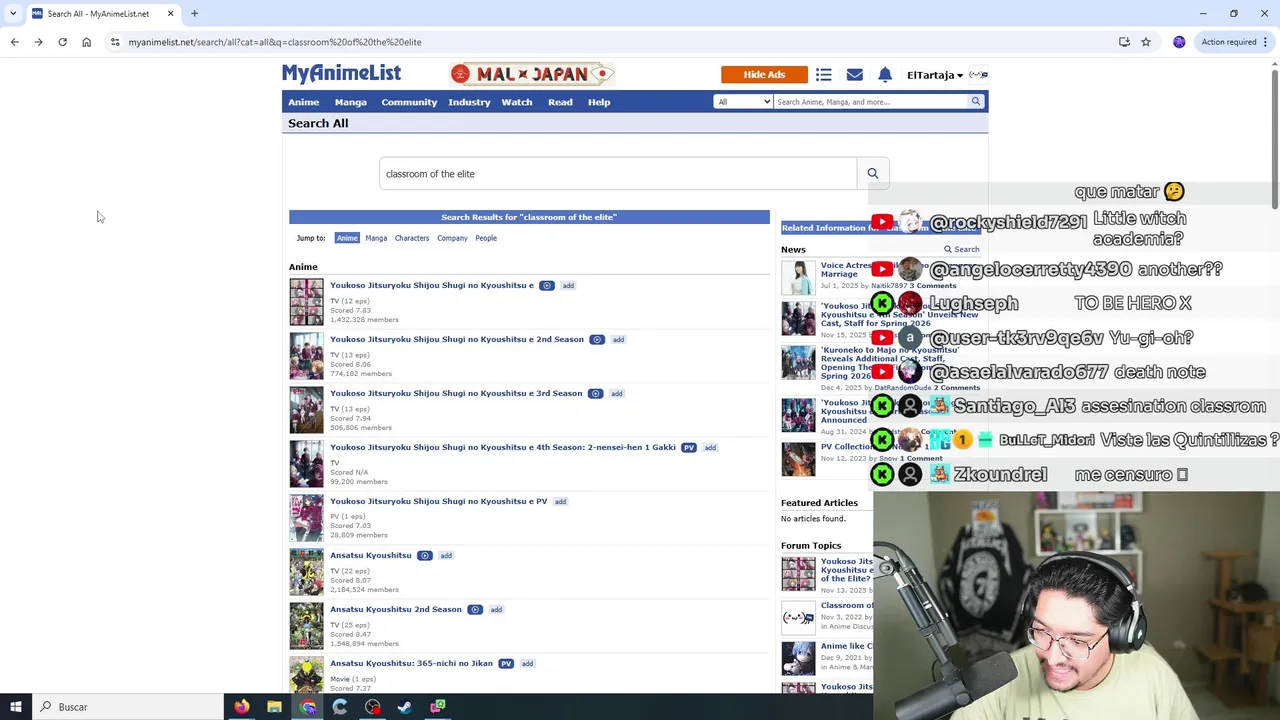Open the Industry menu

point(469,102)
